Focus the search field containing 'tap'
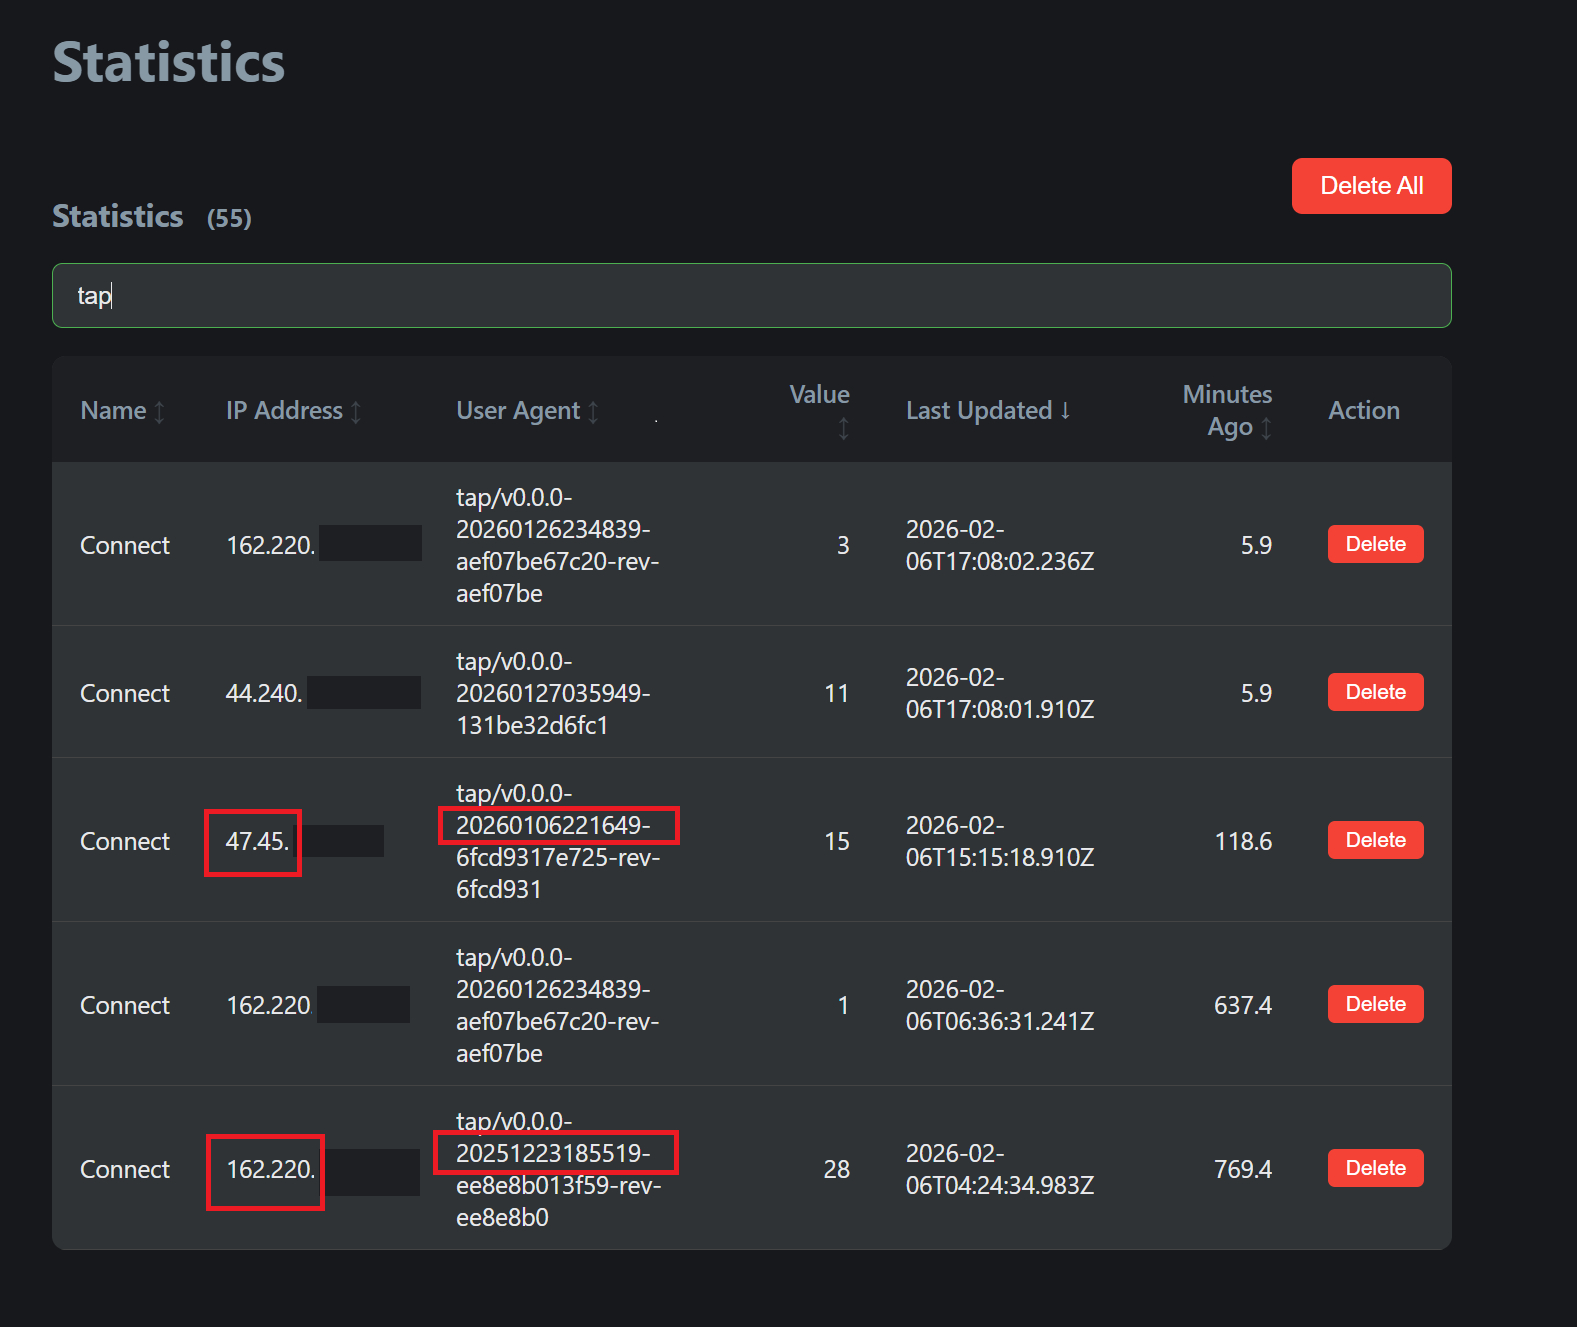Viewport: 1577px width, 1327px height. pos(751,296)
